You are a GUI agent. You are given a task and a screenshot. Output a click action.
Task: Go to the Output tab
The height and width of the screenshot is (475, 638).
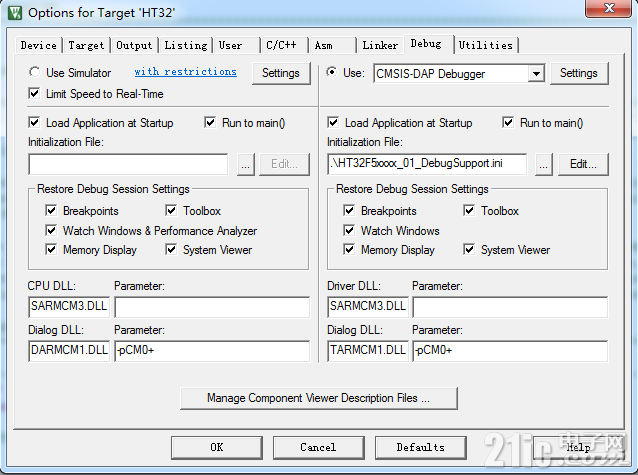134,45
